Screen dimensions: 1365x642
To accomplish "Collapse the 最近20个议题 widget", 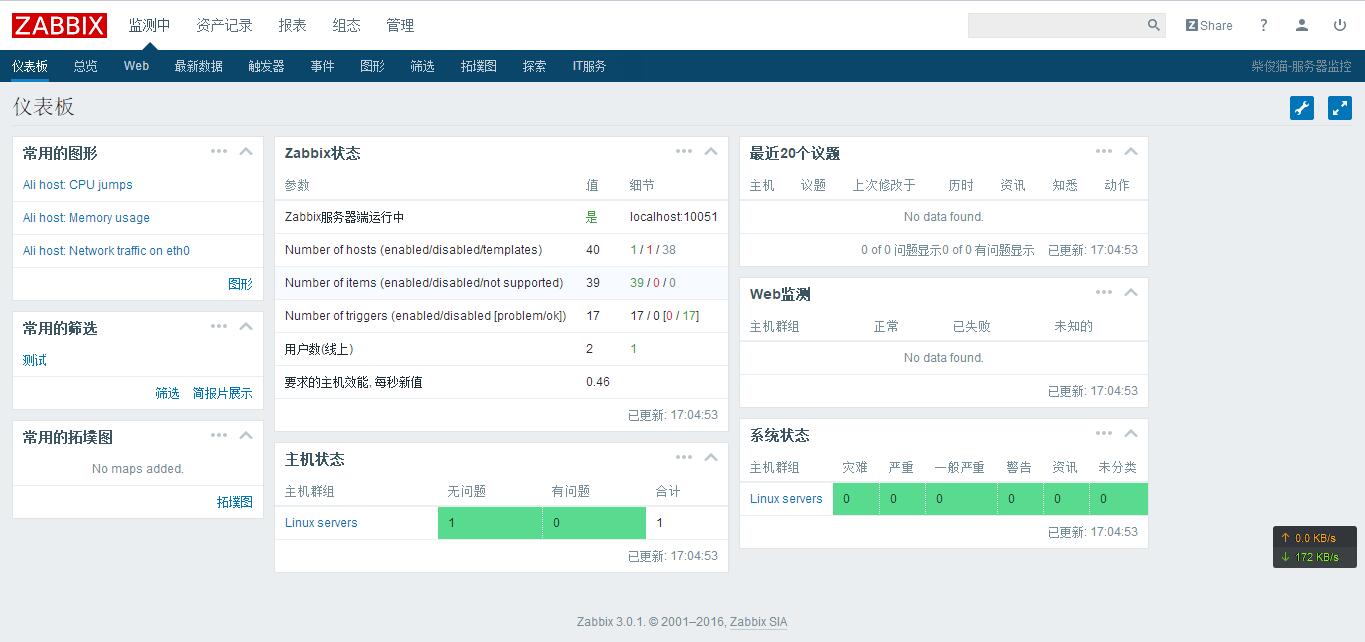I will [1131, 151].
